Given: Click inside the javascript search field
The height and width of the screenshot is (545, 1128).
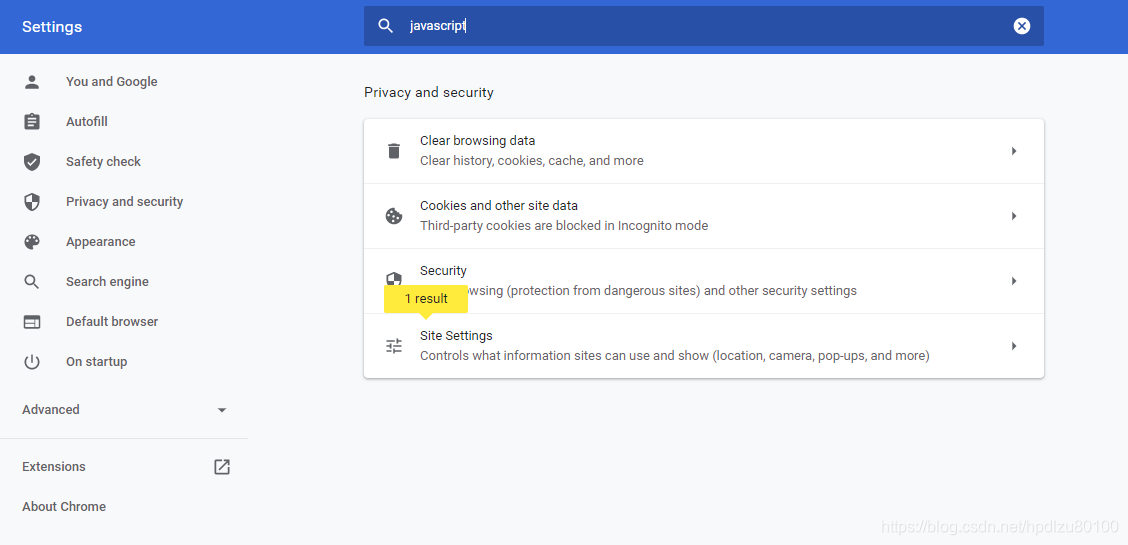Looking at the screenshot, I should pyautogui.click(x=705, y=26).
